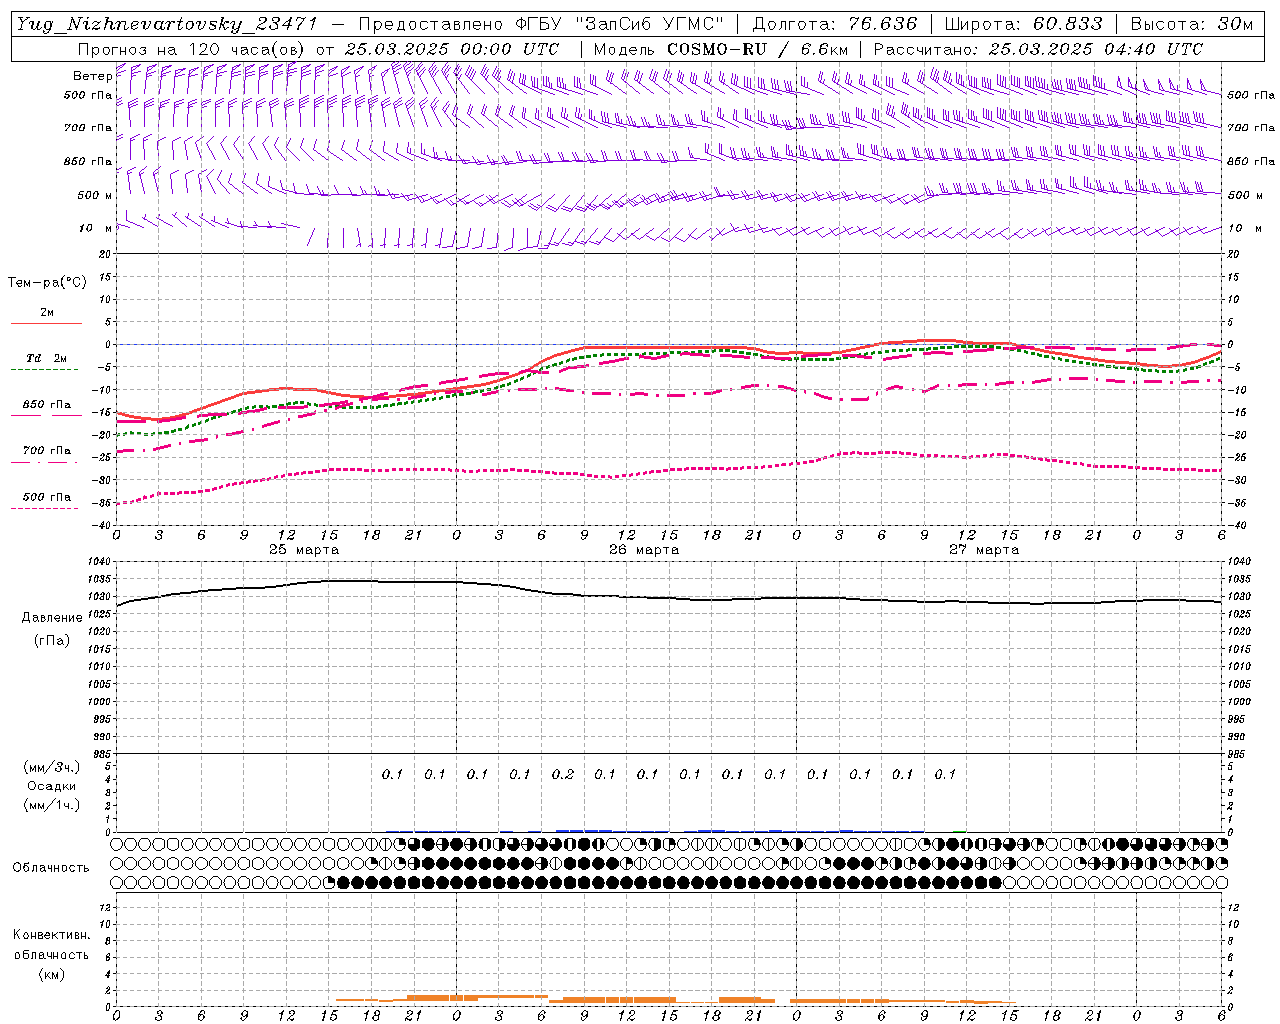Click the 850 гПа temperature legend entry
Viewport: 1280px width, 1024px height.
[46, 405]
